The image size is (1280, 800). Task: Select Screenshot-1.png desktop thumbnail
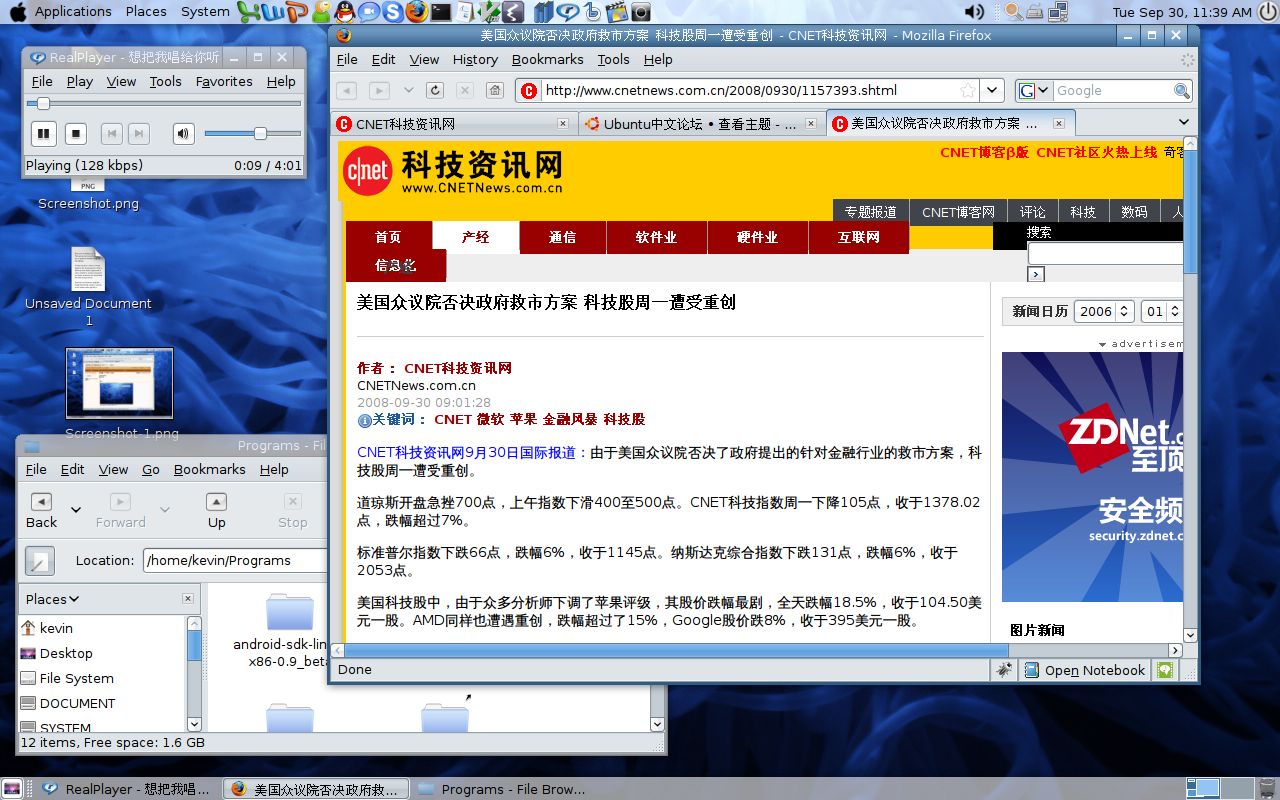pyautogui.click(x=119, y=383)
